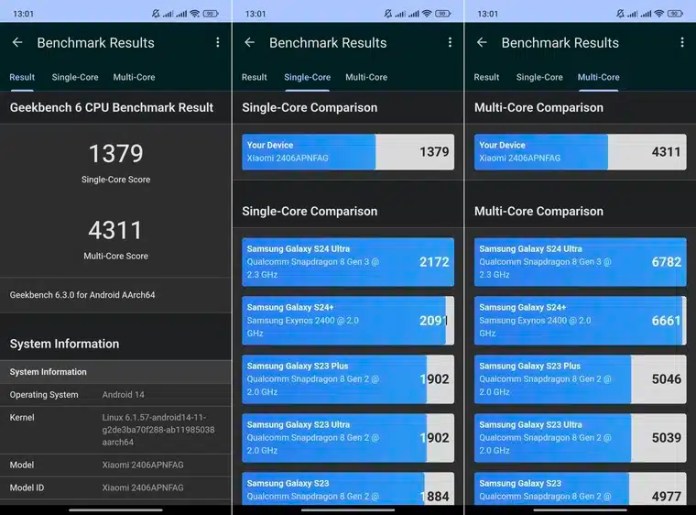Viewport: 696px width, 515px height.
Task: Select Single-Core tab in left screen
Action: (x=75, y=77)
